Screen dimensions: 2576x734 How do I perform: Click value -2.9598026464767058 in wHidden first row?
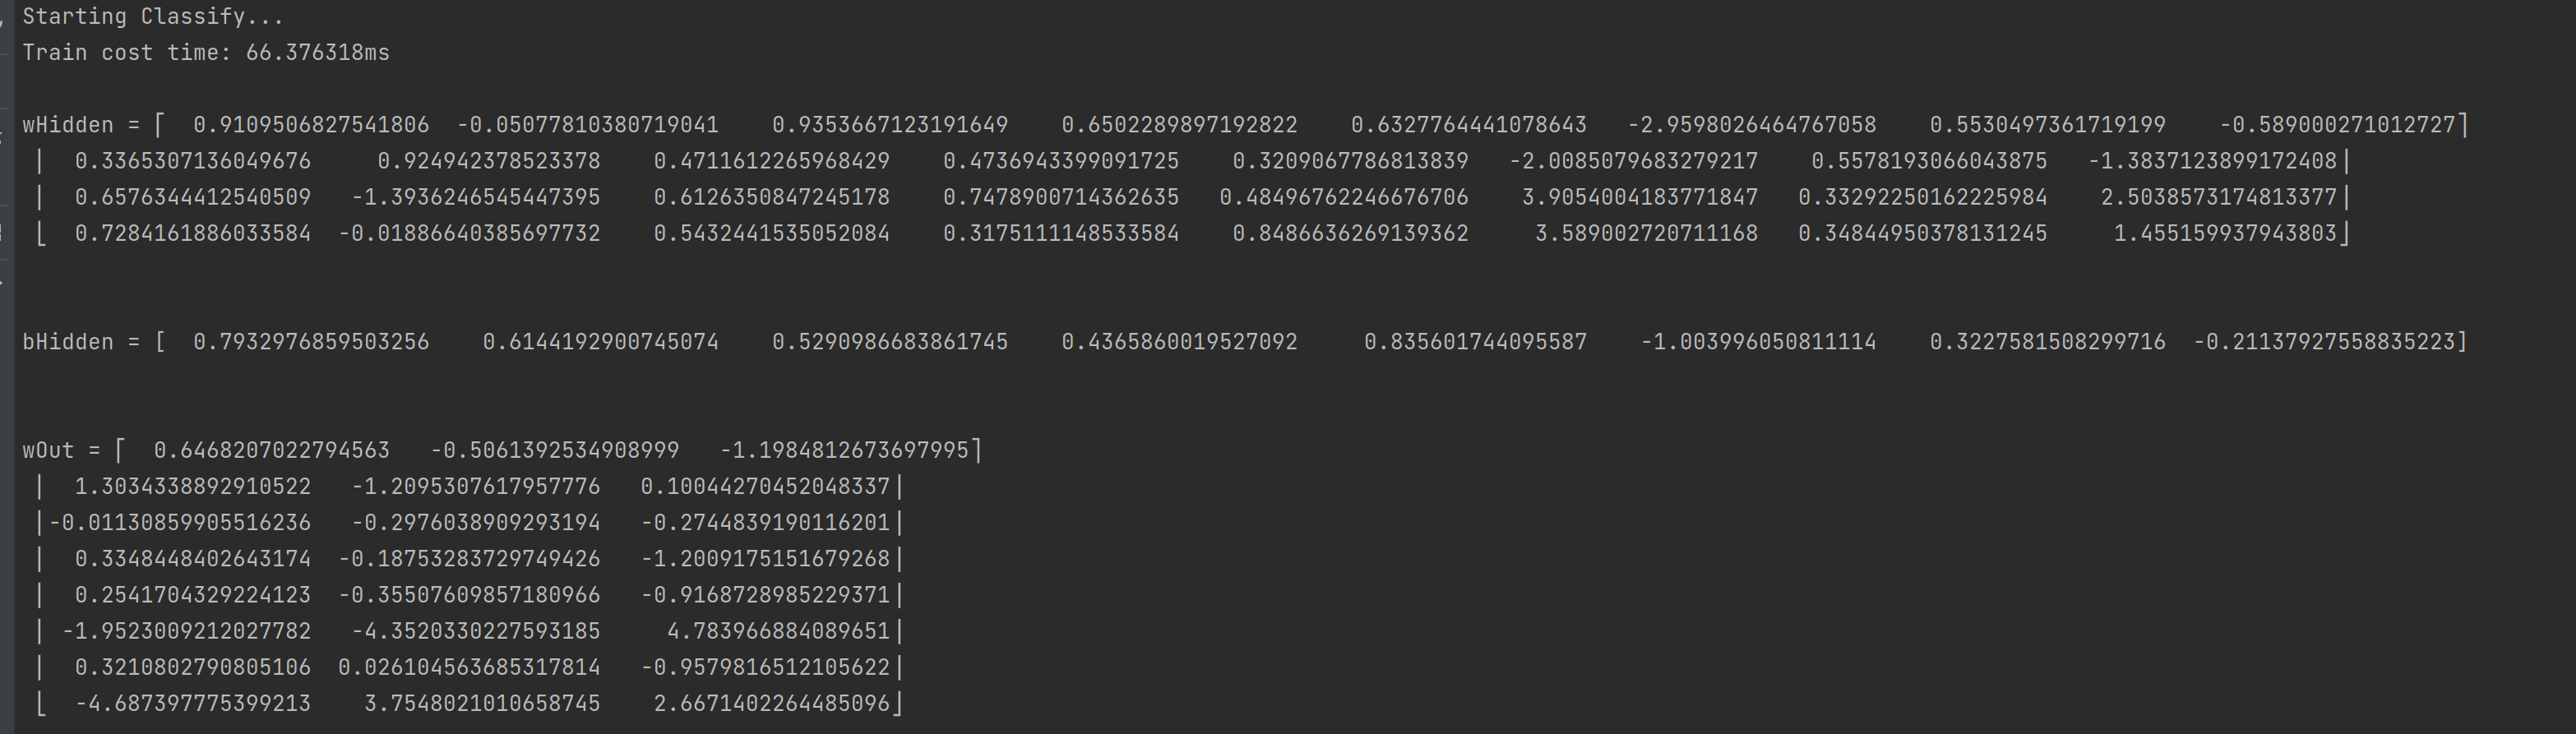tap(1752, 125)
